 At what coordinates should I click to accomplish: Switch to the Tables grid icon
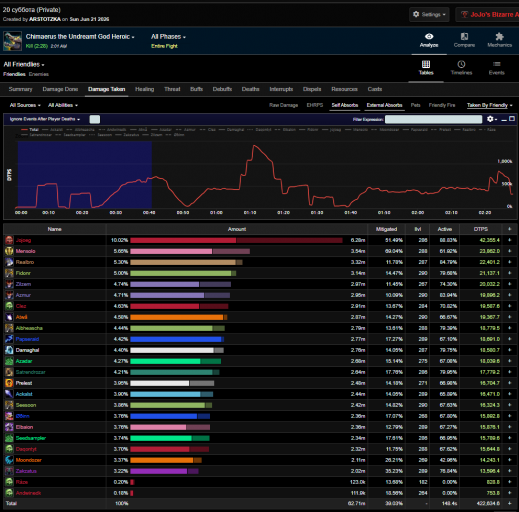[426, 64]
